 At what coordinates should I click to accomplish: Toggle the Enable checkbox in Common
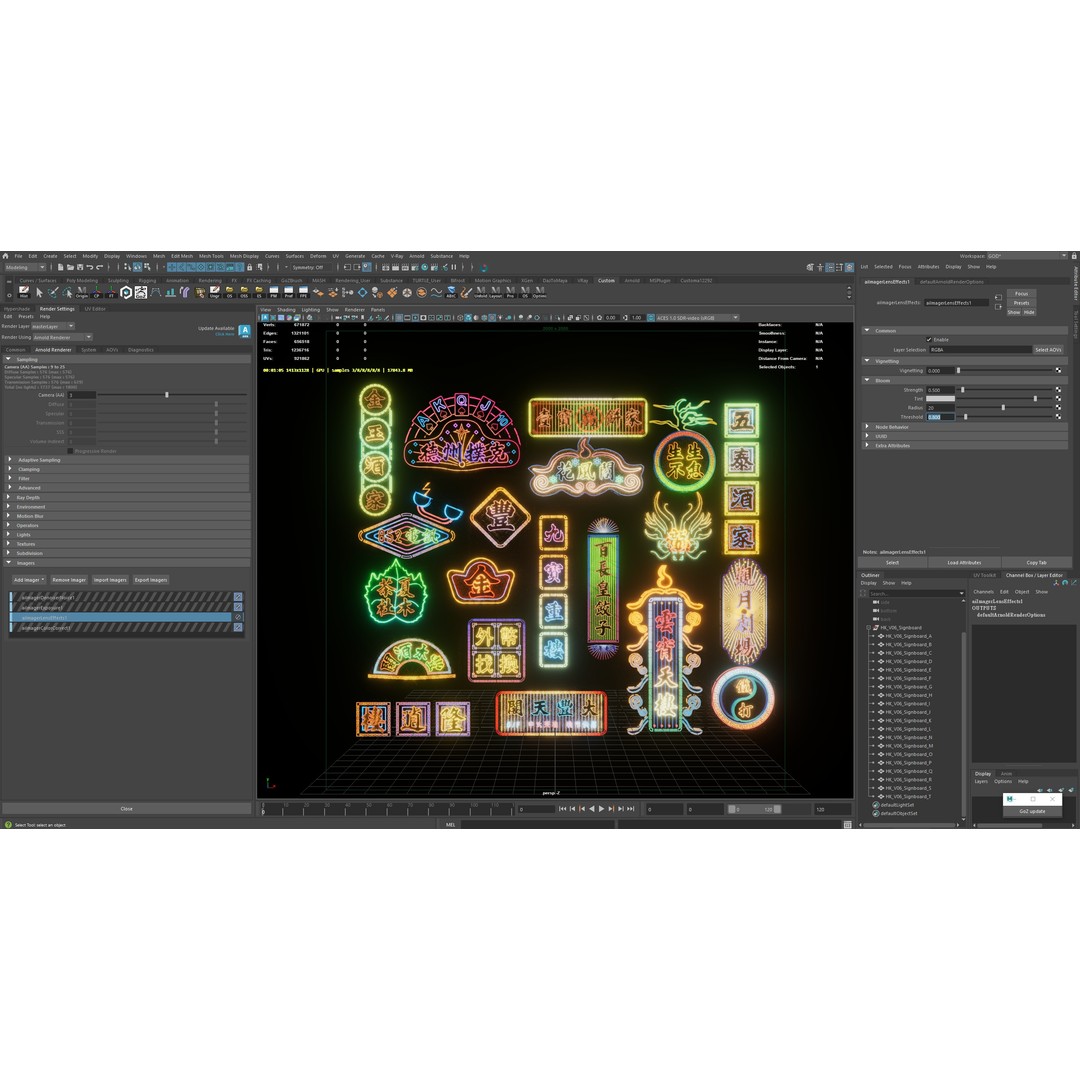(928, 340)
